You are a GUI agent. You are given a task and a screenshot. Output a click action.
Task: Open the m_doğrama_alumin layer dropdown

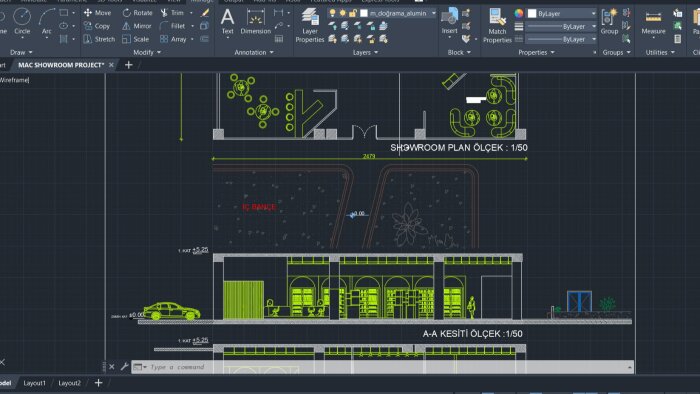tap(433, 13)
